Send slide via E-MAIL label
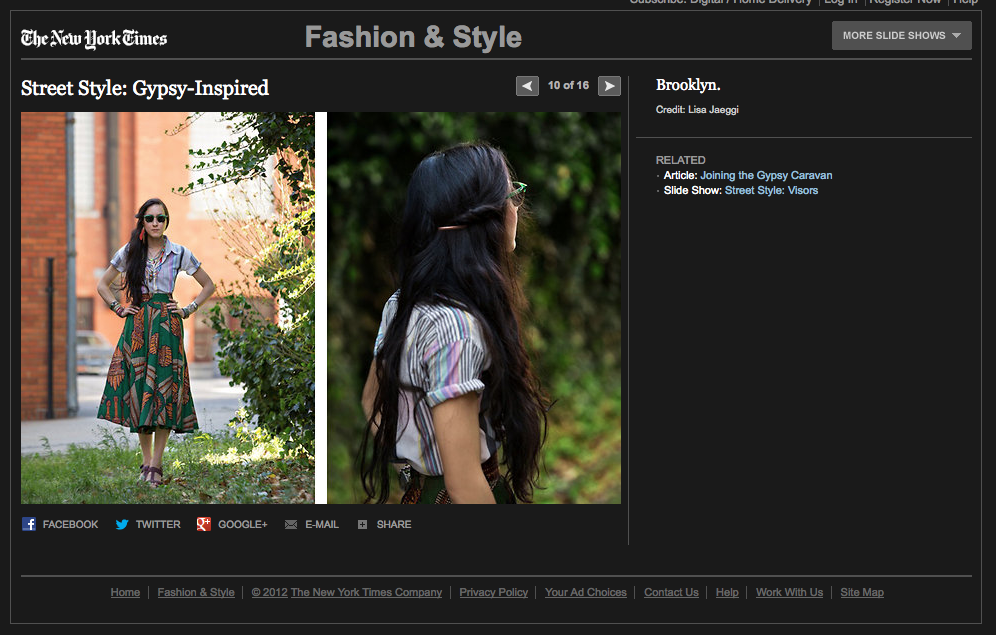Viewport: 996px width, 635px height. pos(322,525)
